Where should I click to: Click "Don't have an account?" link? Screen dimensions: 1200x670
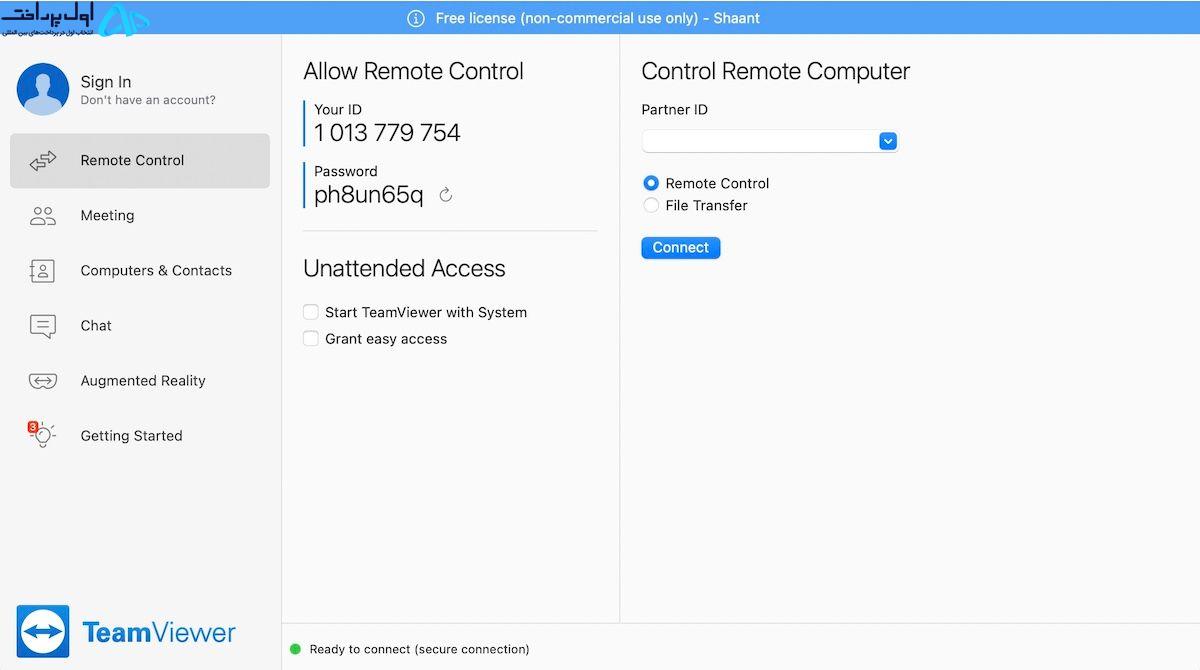pyautogui.click(x=148, y=101)
